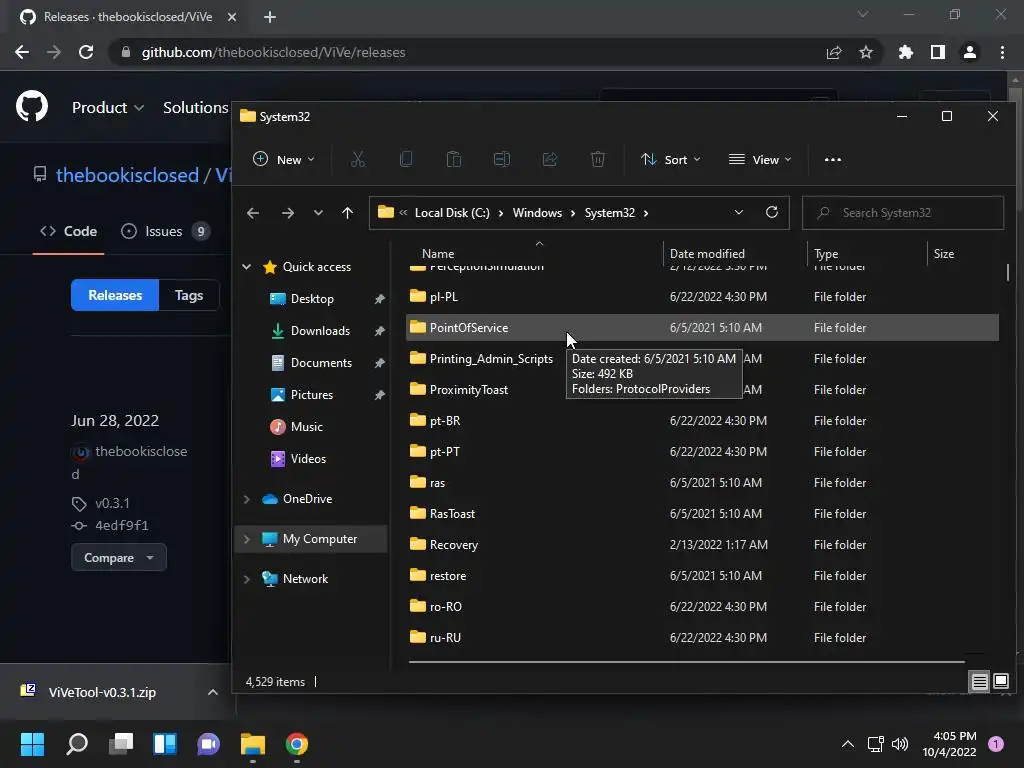The width and height of the screenshot is (1024, 768).
Task: Open the Sort dropdown
Action: 671,159
